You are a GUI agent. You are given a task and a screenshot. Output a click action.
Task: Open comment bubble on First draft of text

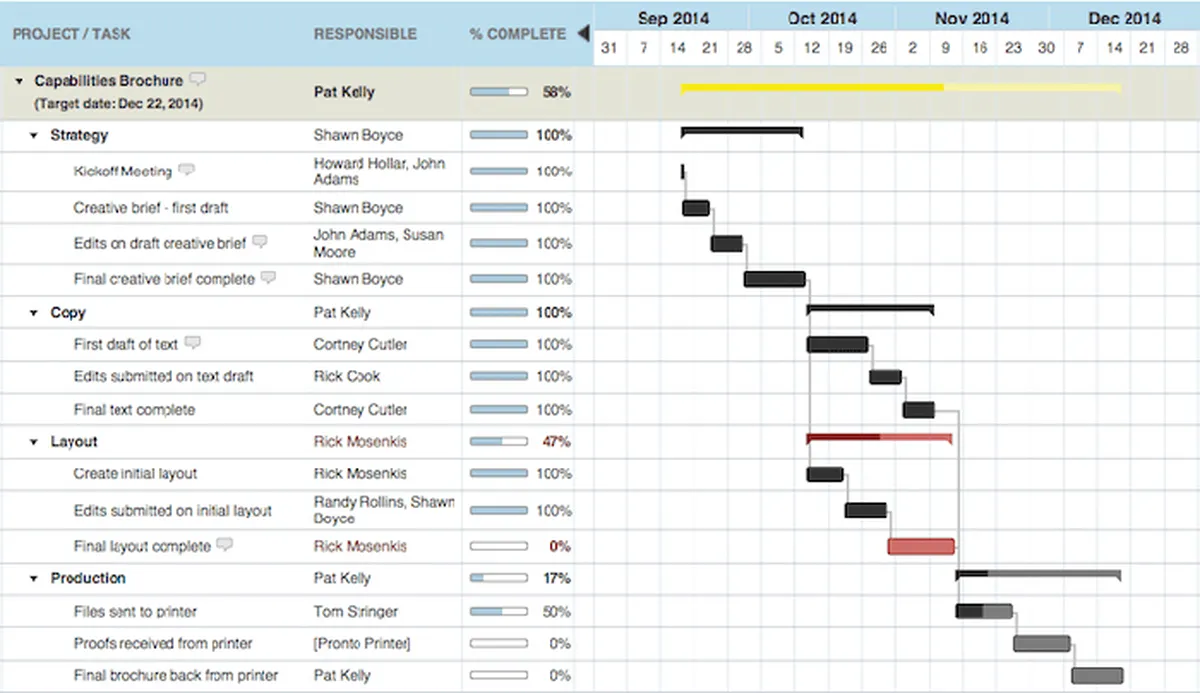click(x=192, y=343)
